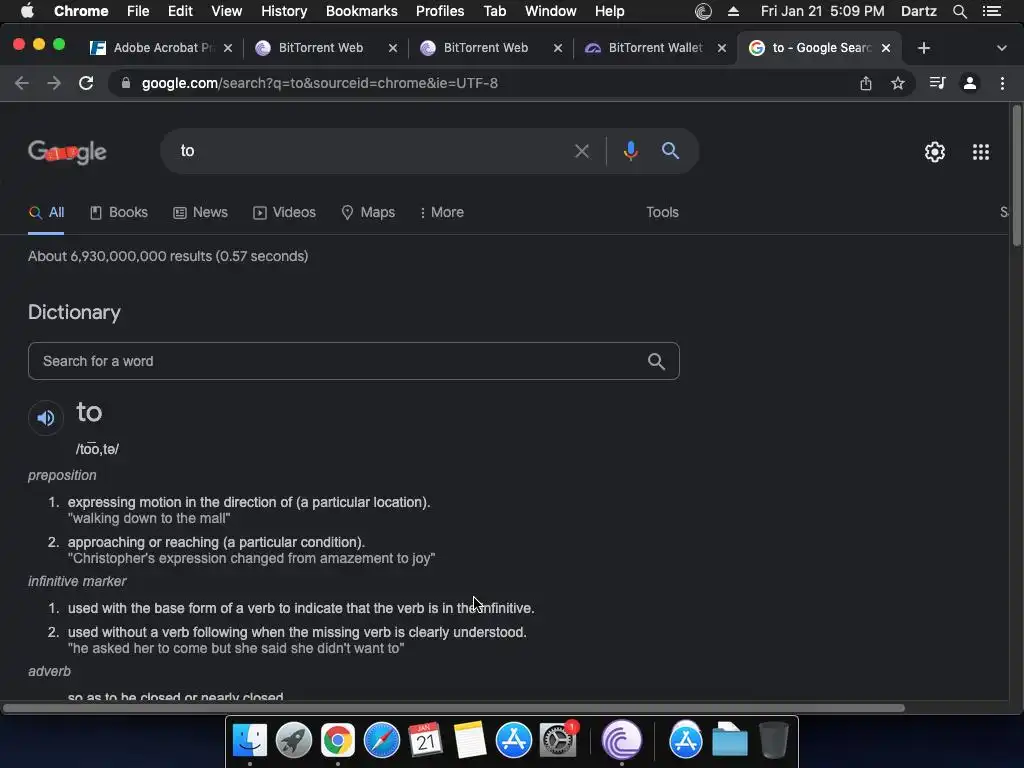
Task: Close the BitTorrent Wallet tab
Action: 722,48
